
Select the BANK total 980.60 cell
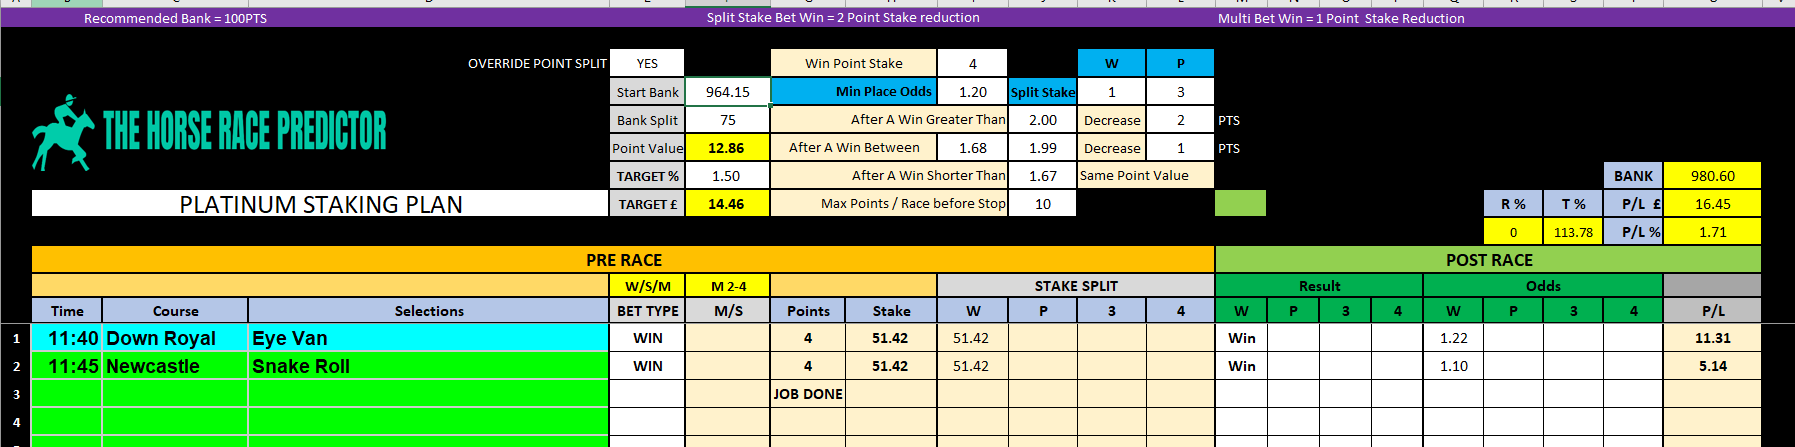point(1712,176)
